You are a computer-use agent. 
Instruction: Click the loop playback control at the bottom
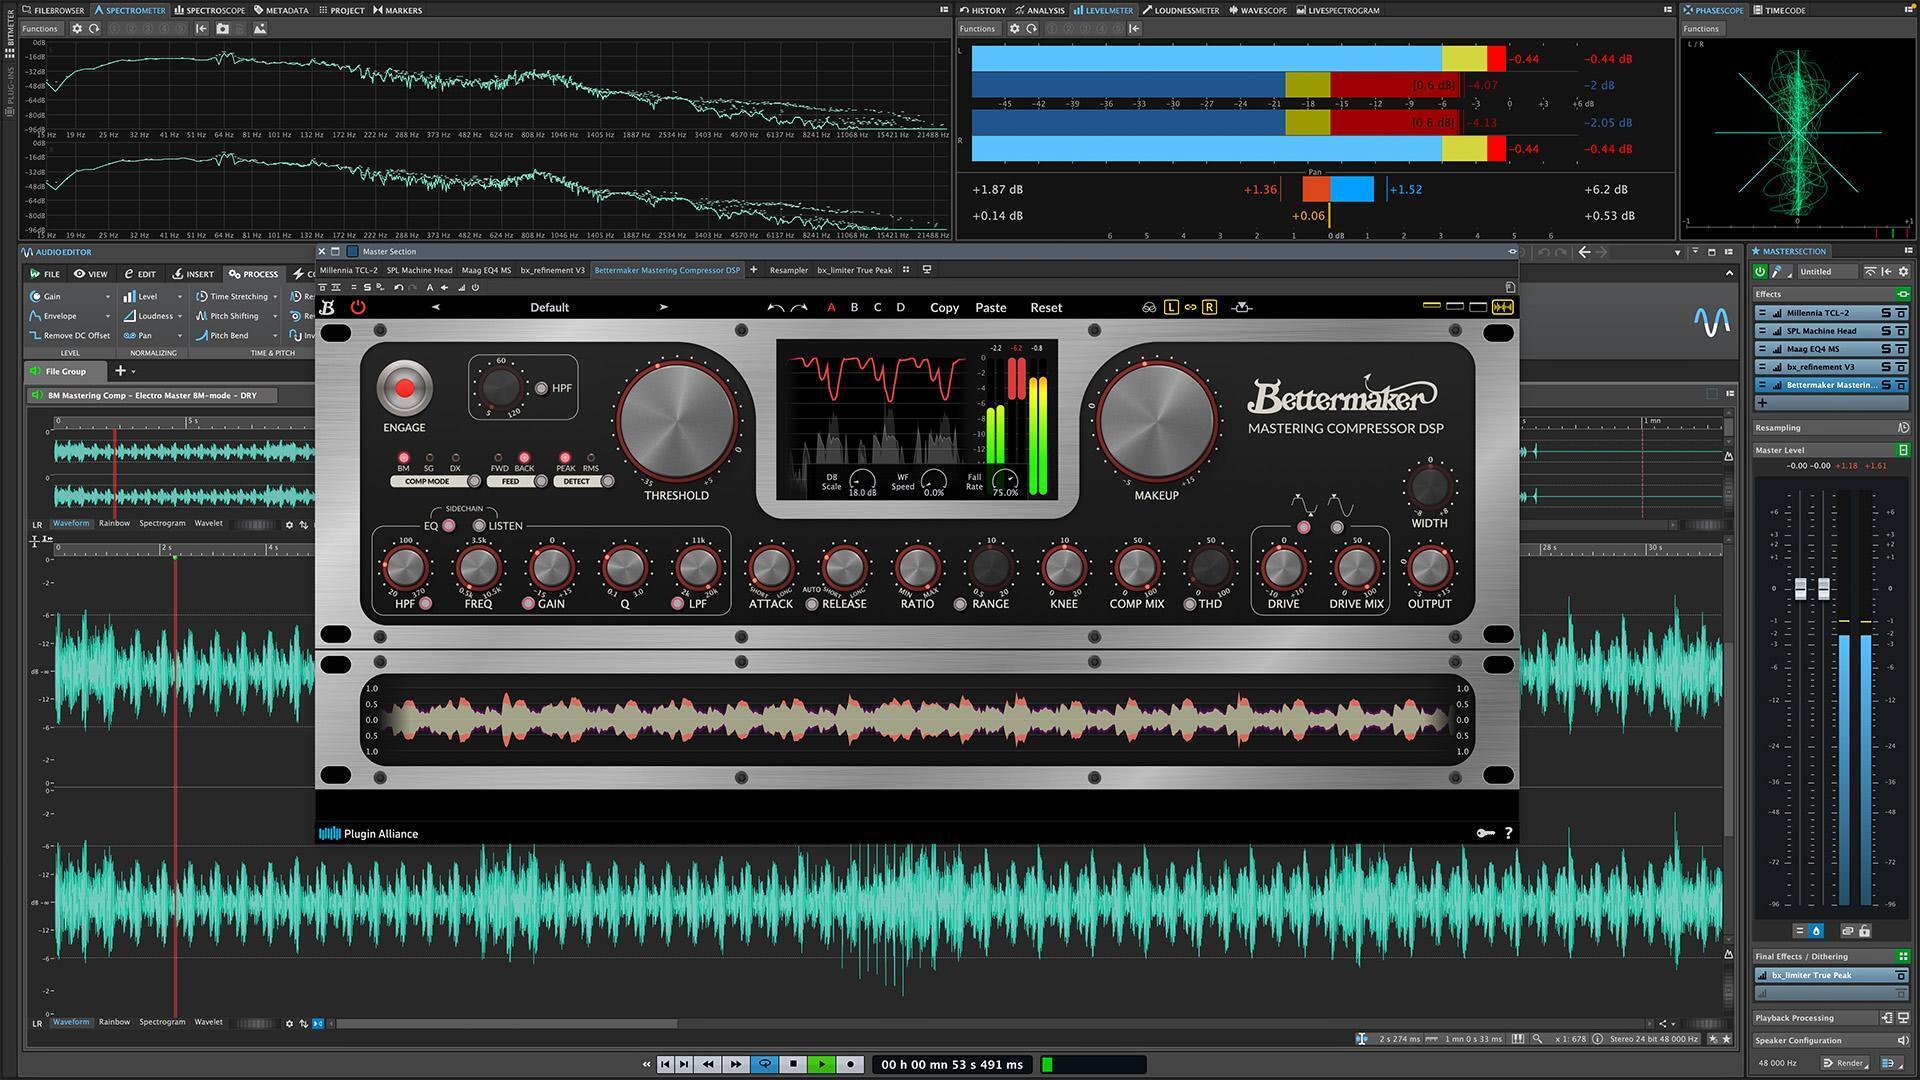click(x=765, y=1064)
